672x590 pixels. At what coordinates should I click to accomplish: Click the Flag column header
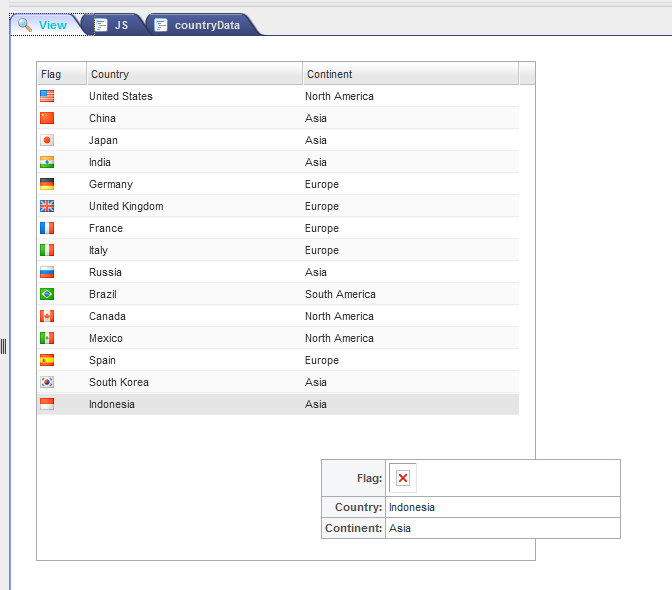click(x=61, y=74)
